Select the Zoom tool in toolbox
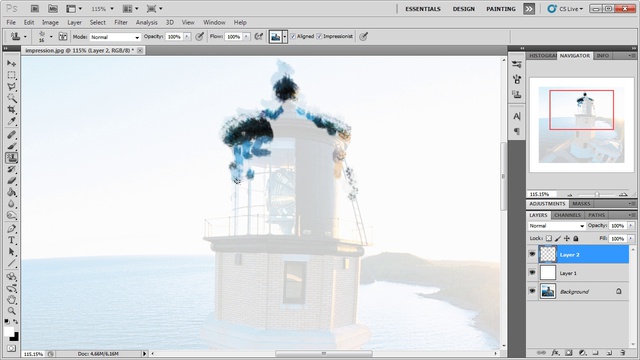This screenshot has width=640, height=360. (11, 311)
